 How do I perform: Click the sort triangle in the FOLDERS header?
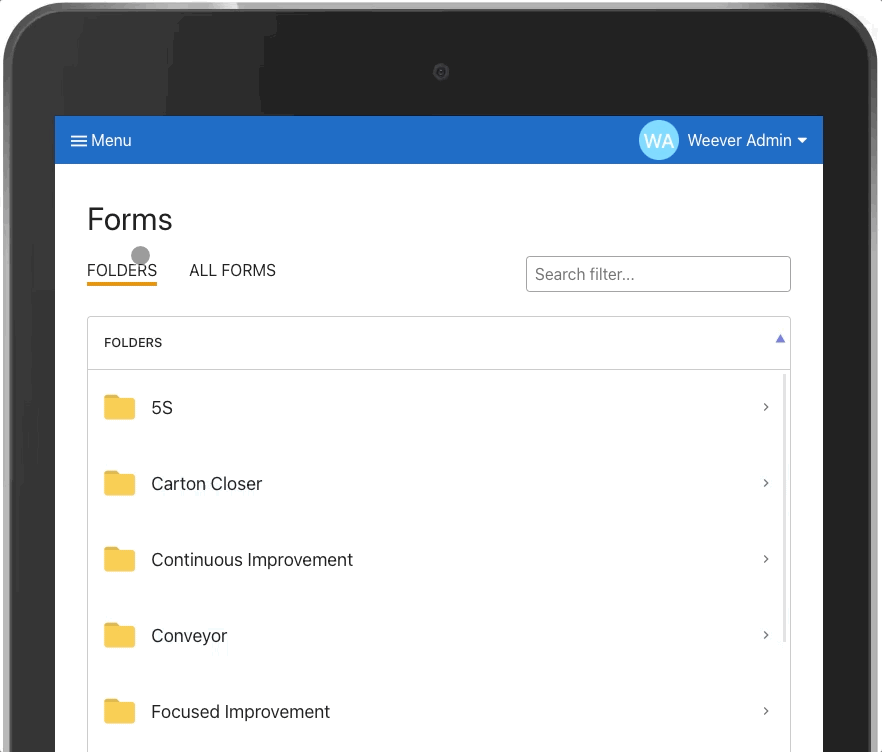tap(780, 339)
